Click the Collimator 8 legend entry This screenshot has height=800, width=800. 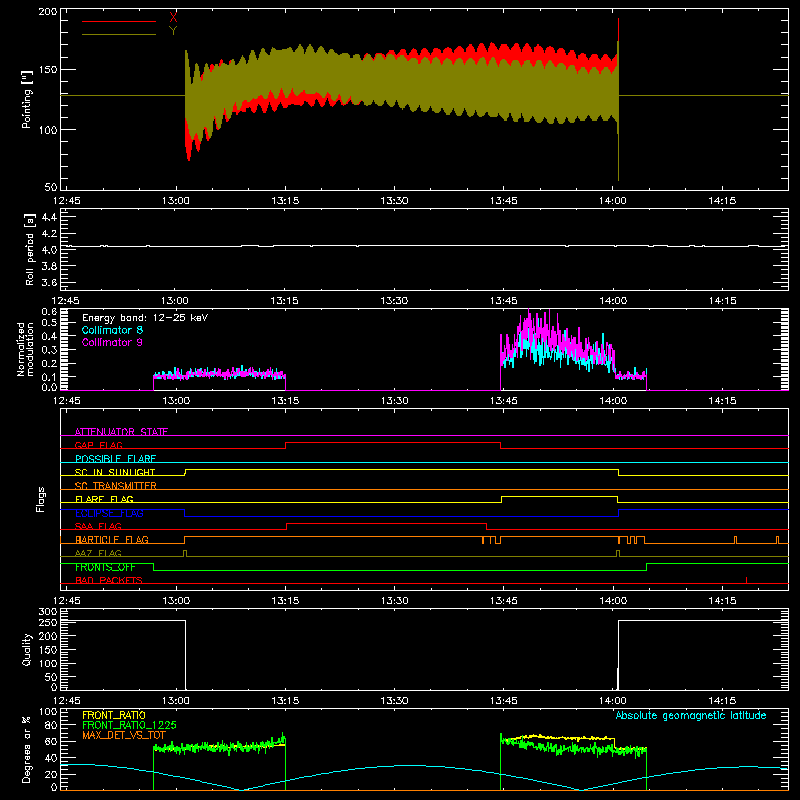click(112, 330)
